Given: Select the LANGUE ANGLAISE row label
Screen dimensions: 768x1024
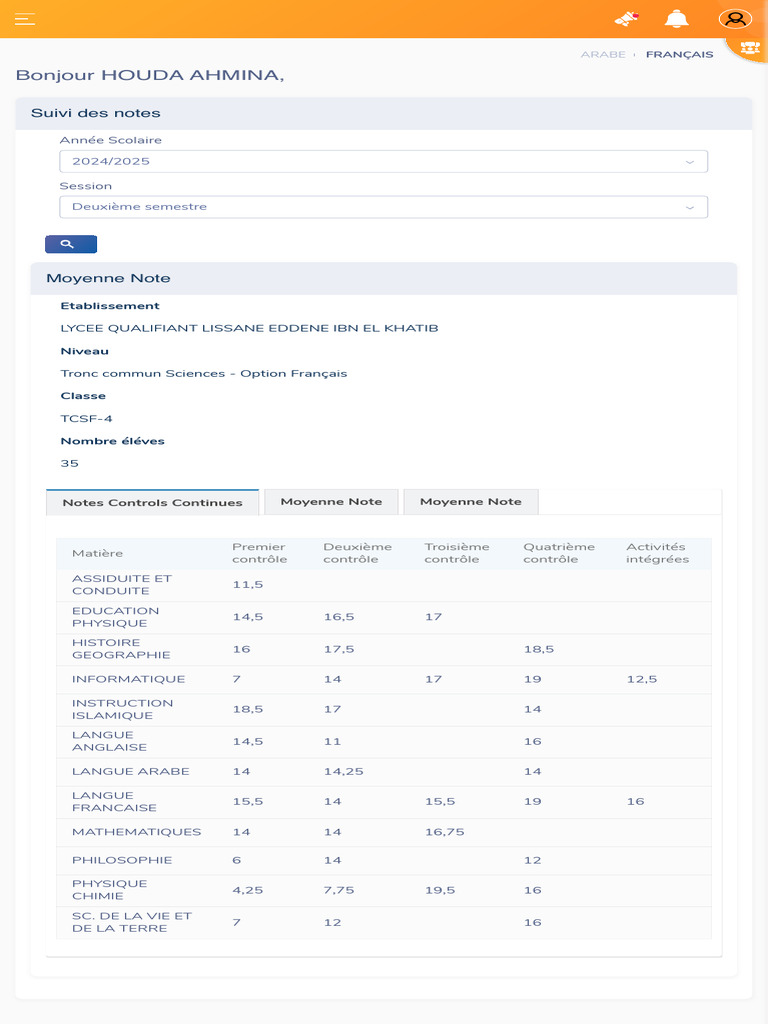Looking at the screenshot, I should point(109,741).
